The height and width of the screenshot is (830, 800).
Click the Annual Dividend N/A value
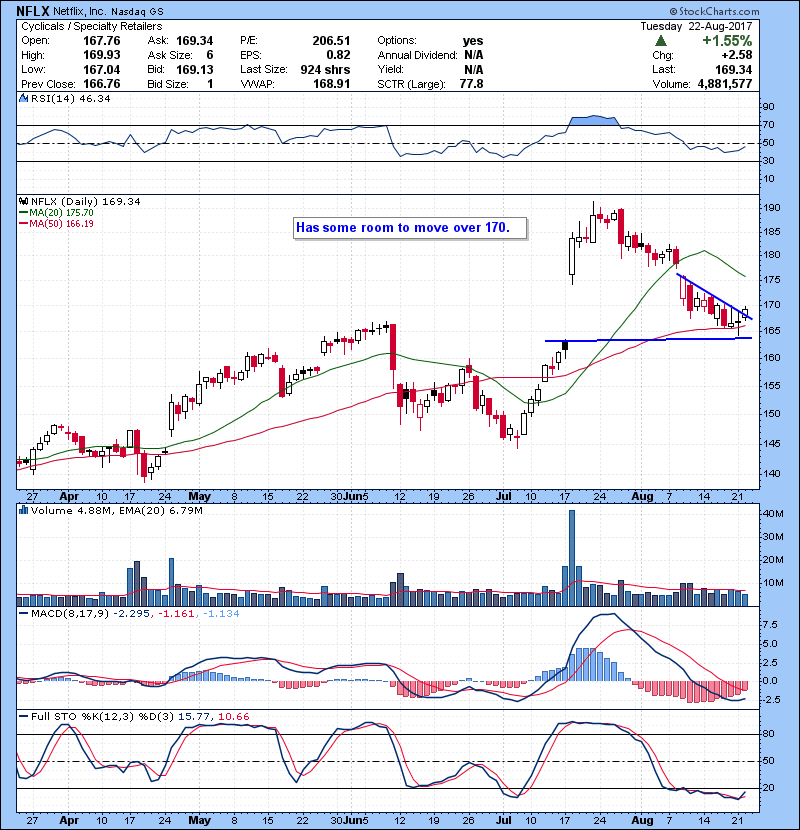[474, 55]
